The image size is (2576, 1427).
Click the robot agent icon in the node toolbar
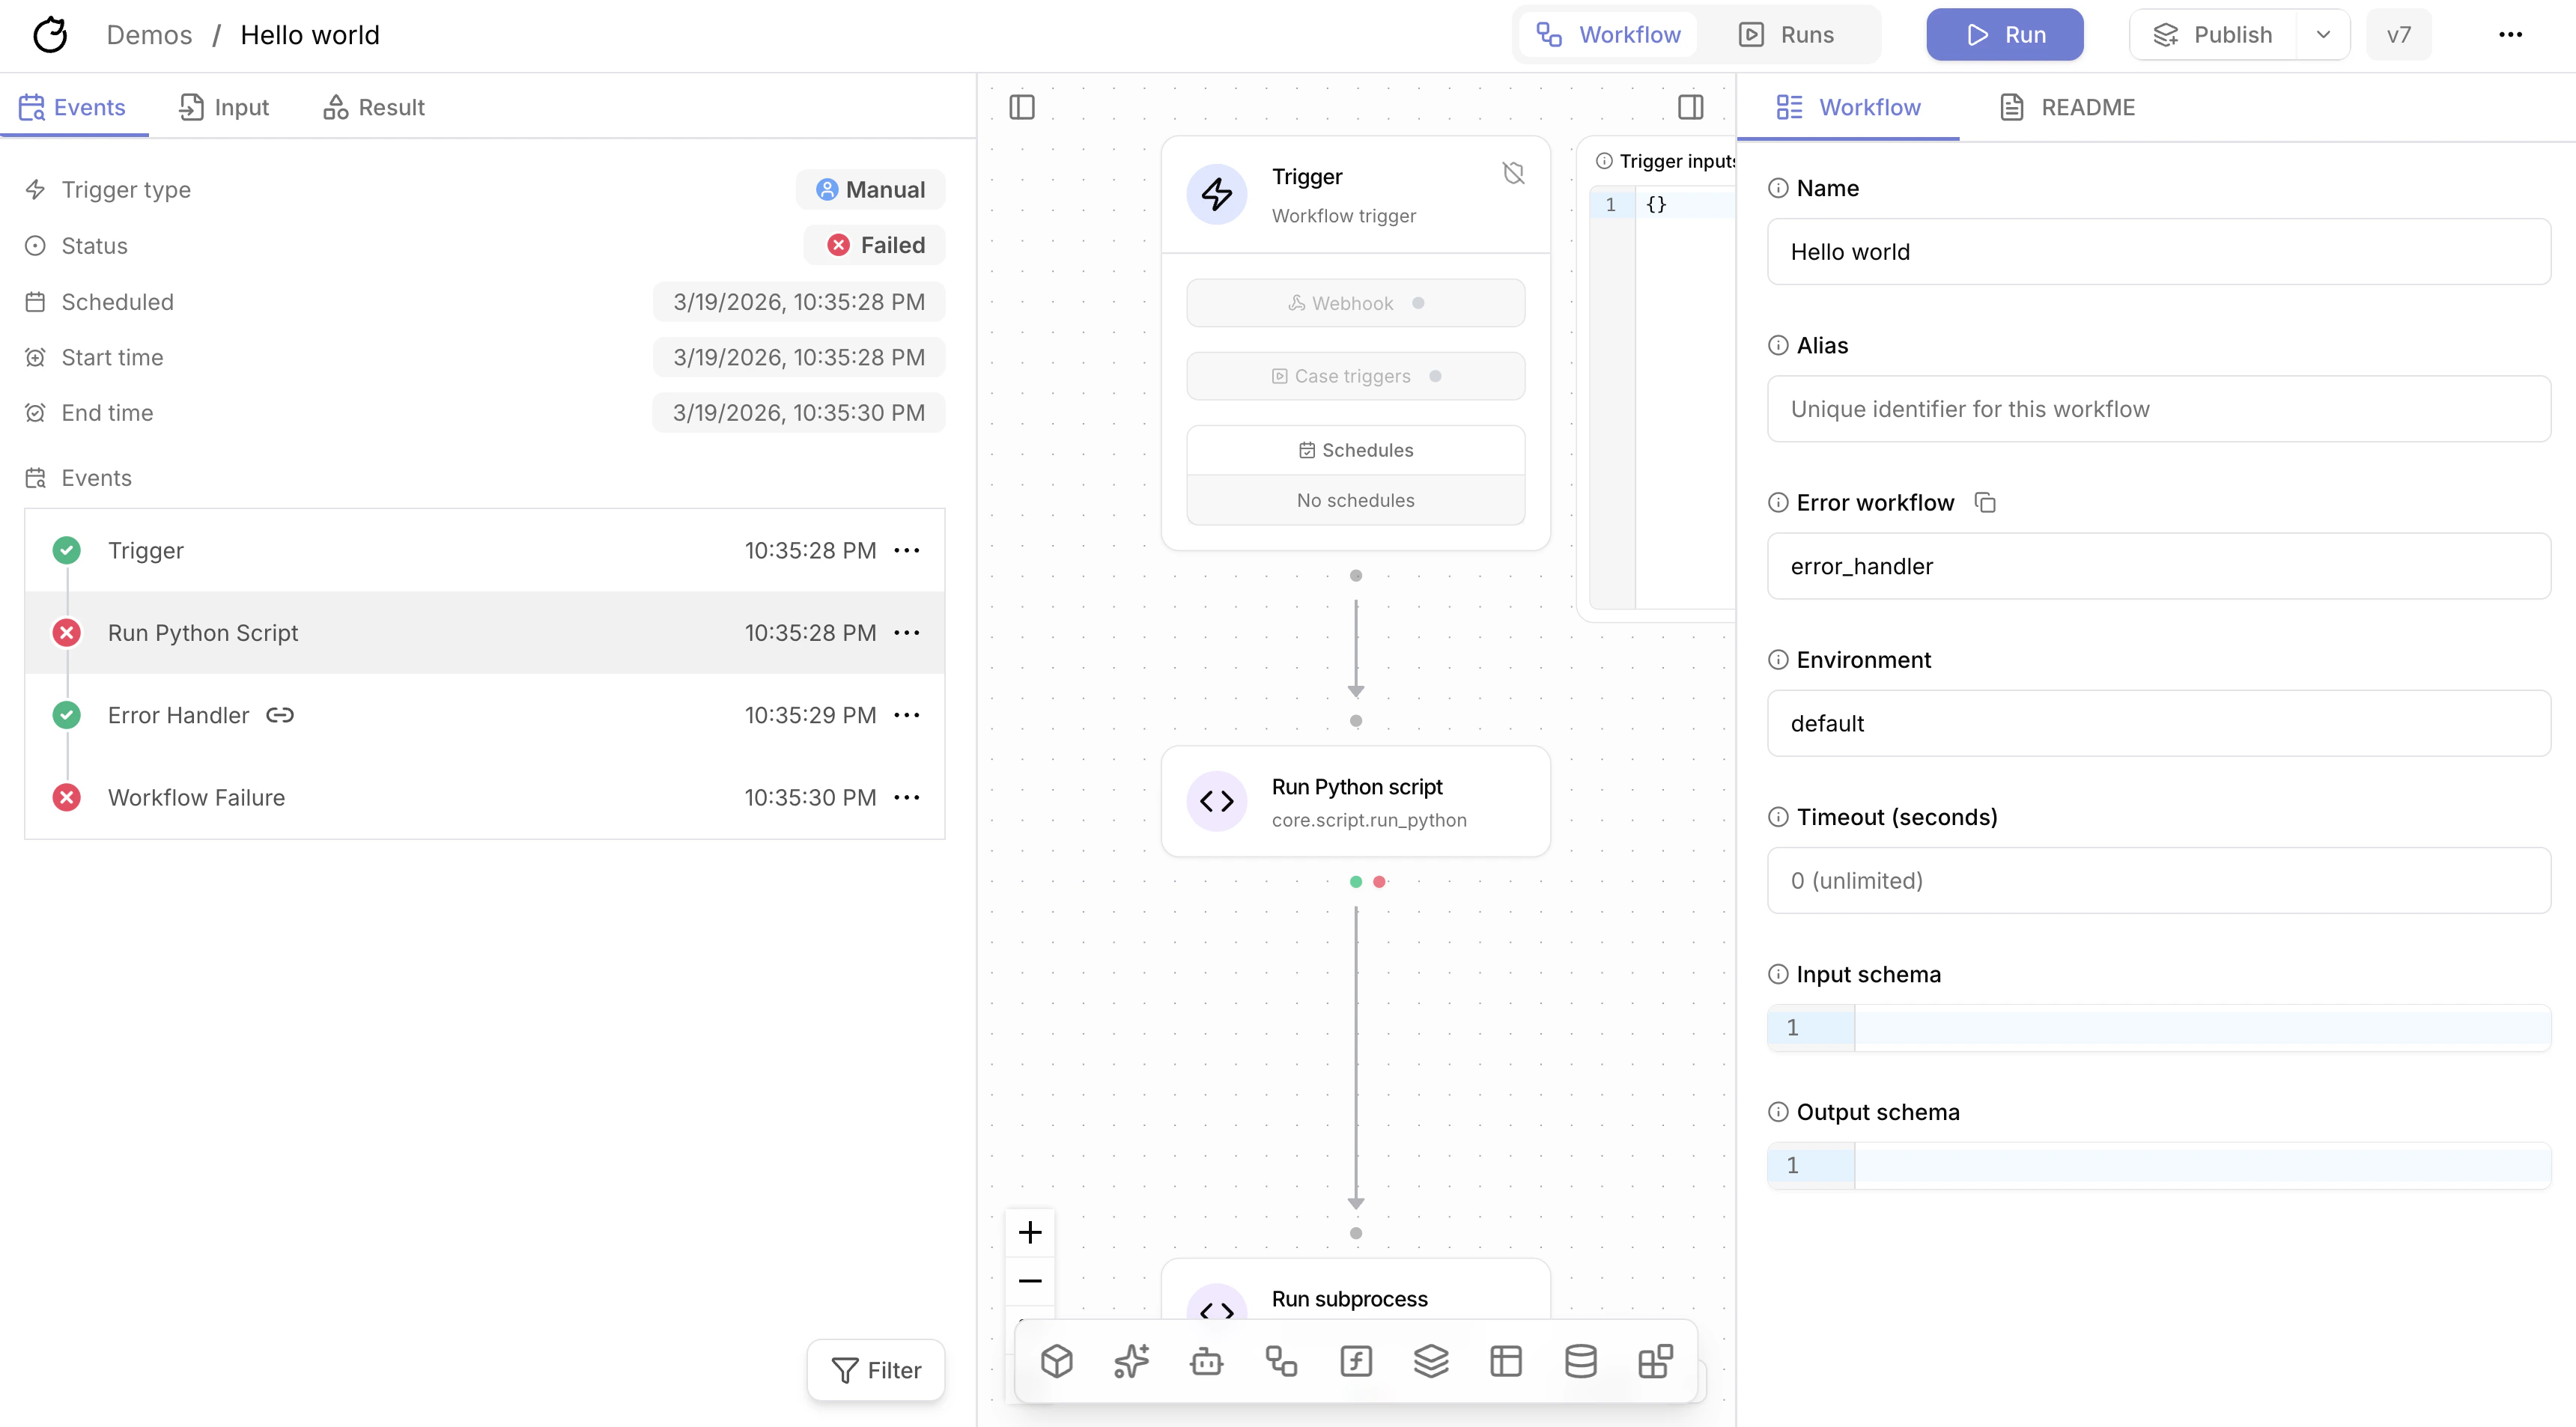coord(1206,1360)
